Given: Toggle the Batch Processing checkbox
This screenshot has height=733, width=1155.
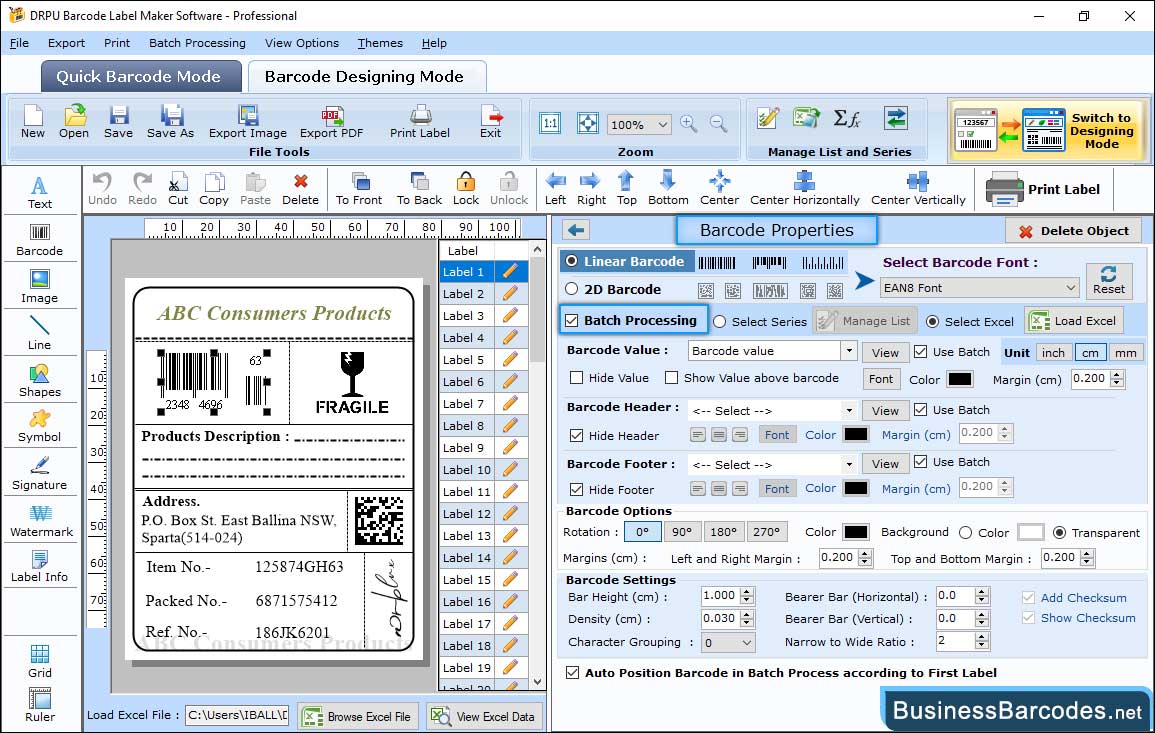Looking at the screenshot, I should pos(572,320).
